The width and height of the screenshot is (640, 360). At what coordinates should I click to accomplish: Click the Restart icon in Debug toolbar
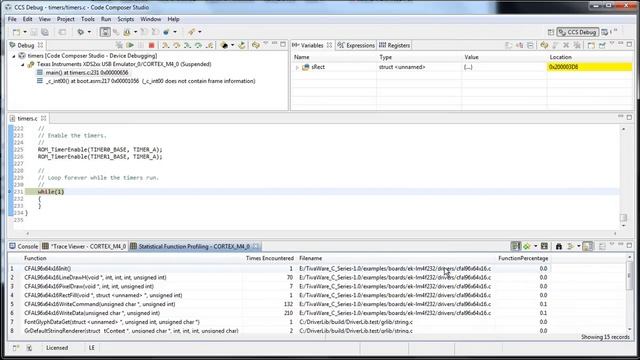point(242,45)
